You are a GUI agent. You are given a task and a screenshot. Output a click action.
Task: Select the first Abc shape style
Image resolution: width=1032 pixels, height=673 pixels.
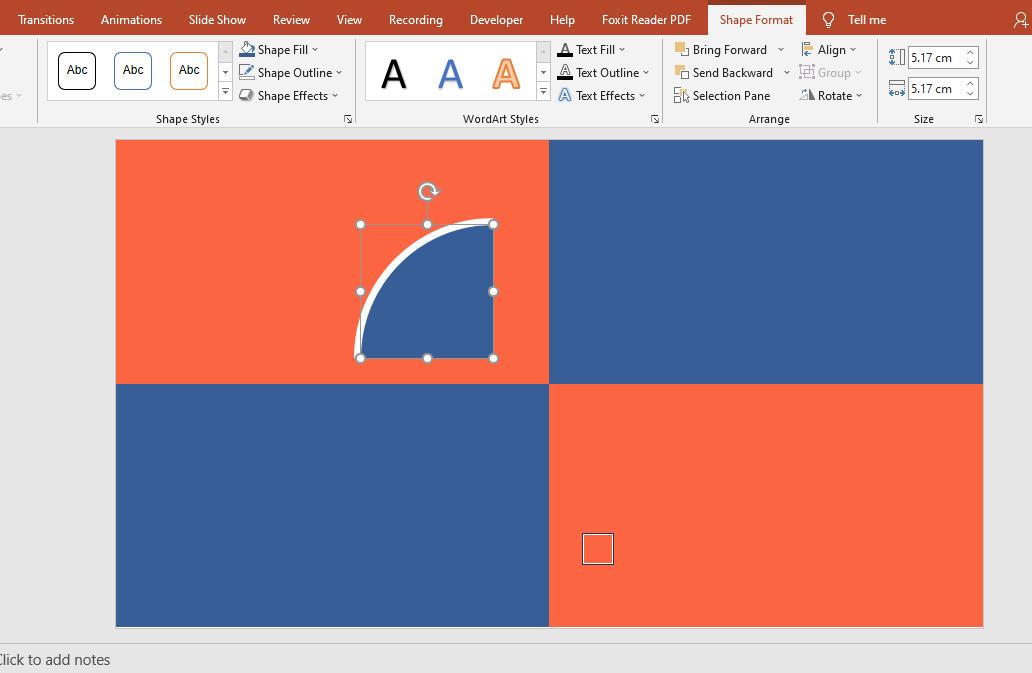76,70
